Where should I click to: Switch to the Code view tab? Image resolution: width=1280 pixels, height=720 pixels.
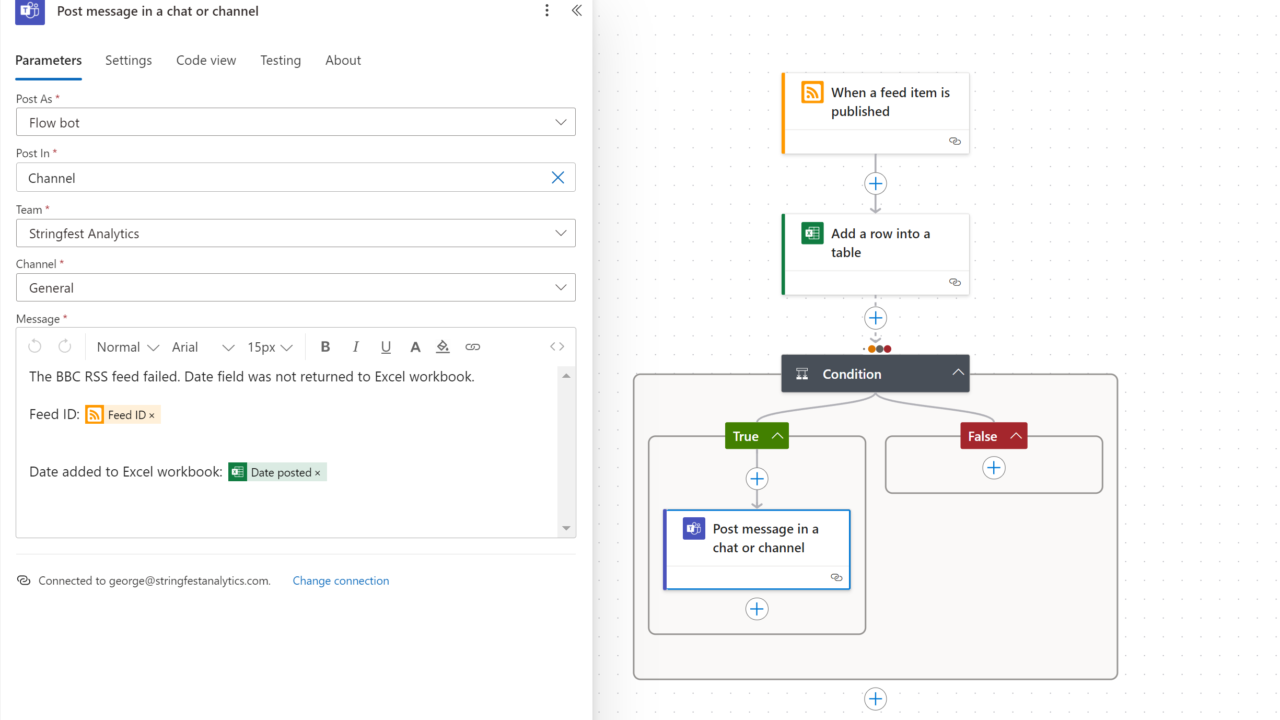point(206,61)
